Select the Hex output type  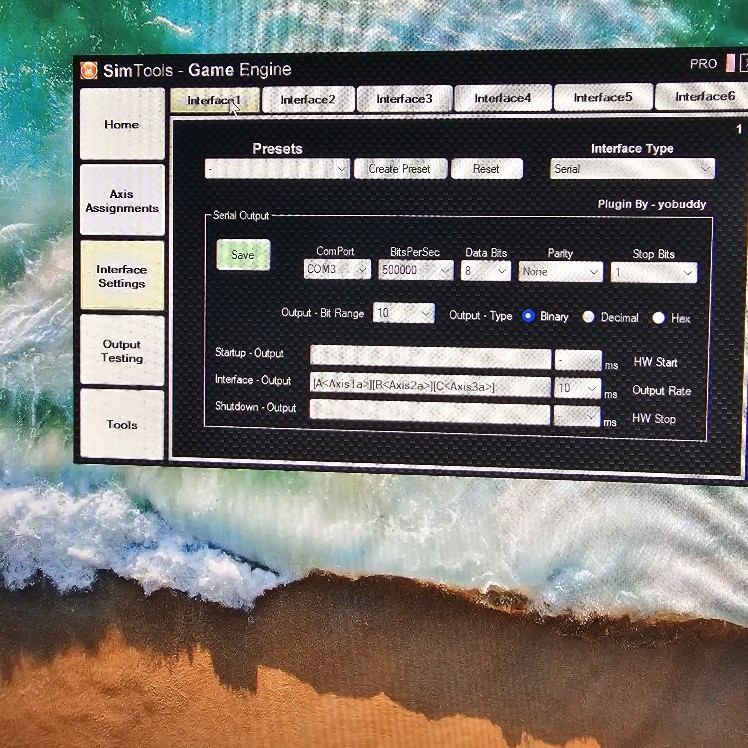click(x=658, y=318)
